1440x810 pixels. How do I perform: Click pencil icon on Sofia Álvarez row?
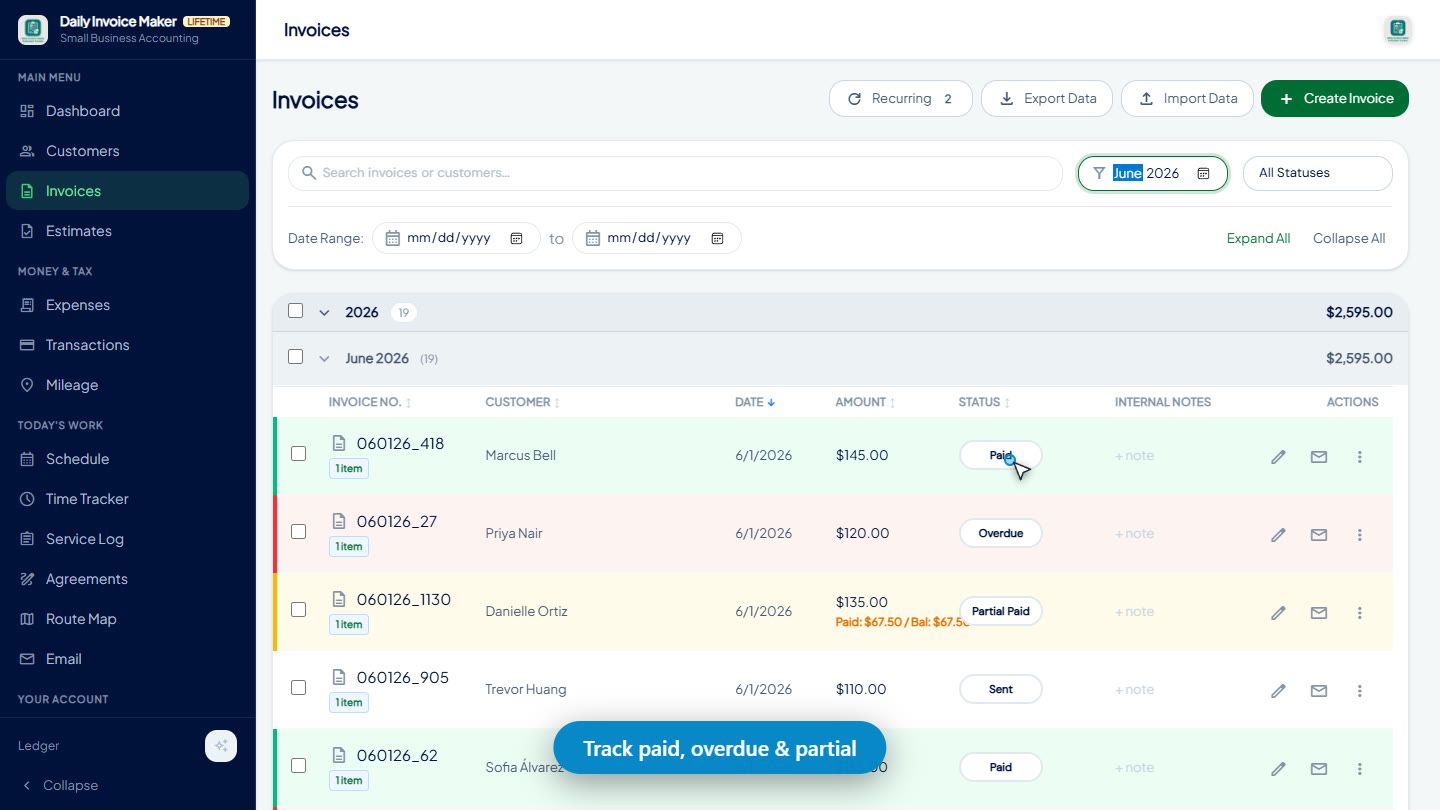pyautogui.click(x=1278, y=769)
